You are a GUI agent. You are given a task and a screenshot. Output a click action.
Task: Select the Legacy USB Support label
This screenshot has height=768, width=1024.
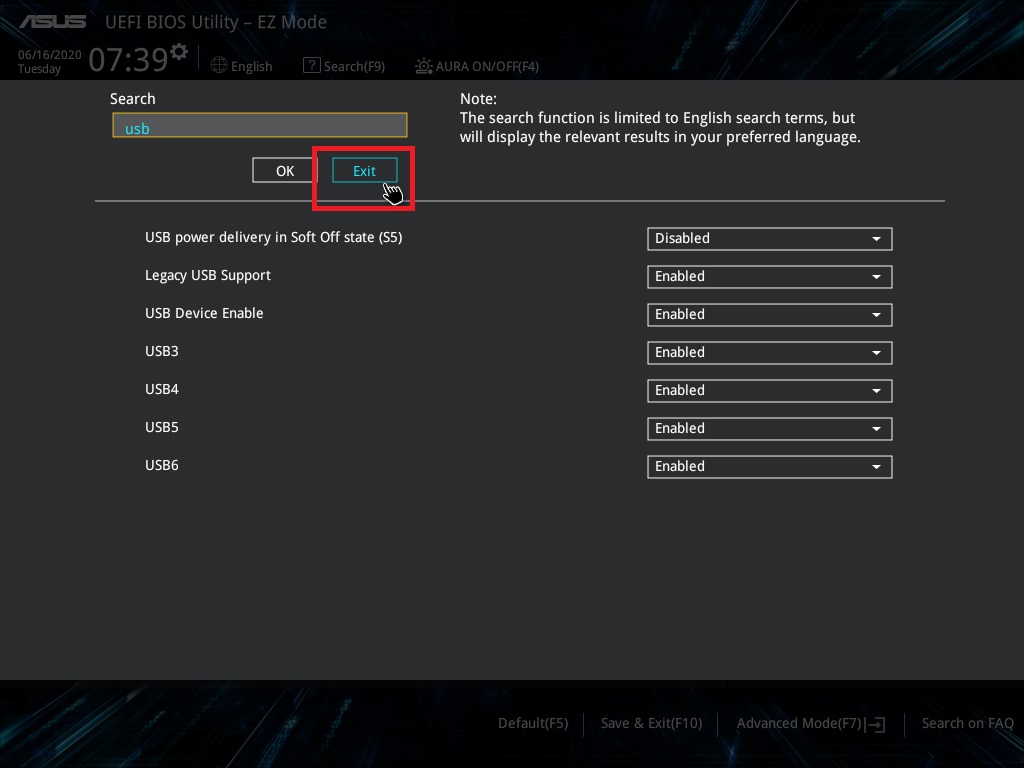pyautogui.click(x=208, y=275)
